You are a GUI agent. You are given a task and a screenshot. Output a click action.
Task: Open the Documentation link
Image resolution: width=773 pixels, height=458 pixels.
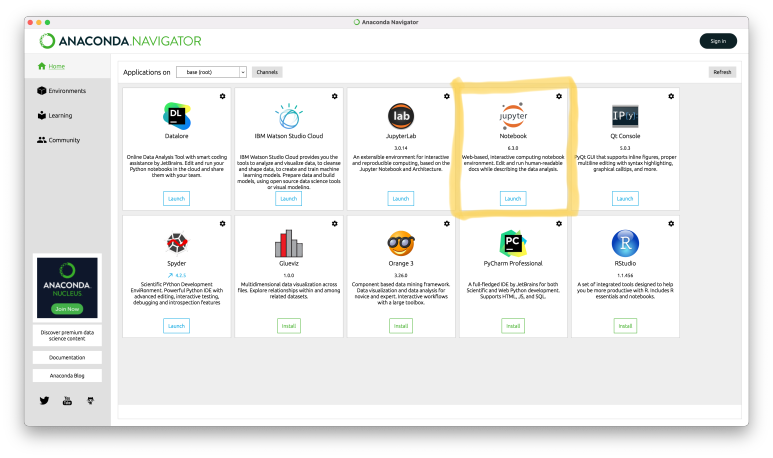(67, 357)
